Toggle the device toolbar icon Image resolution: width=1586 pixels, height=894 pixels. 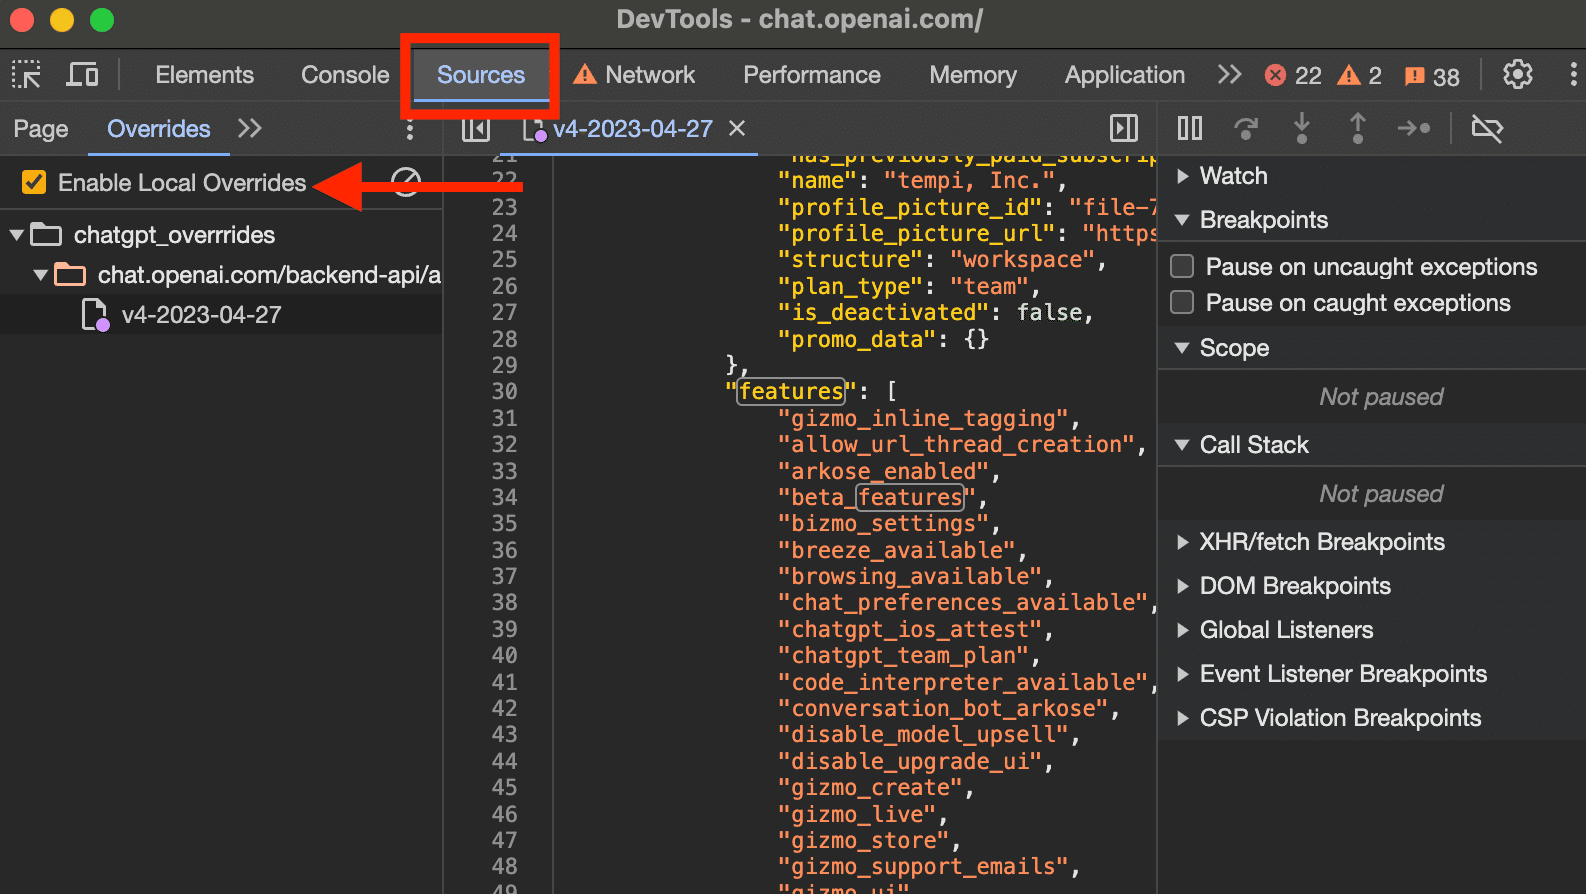pyautogui.click(x=82, y=75)
